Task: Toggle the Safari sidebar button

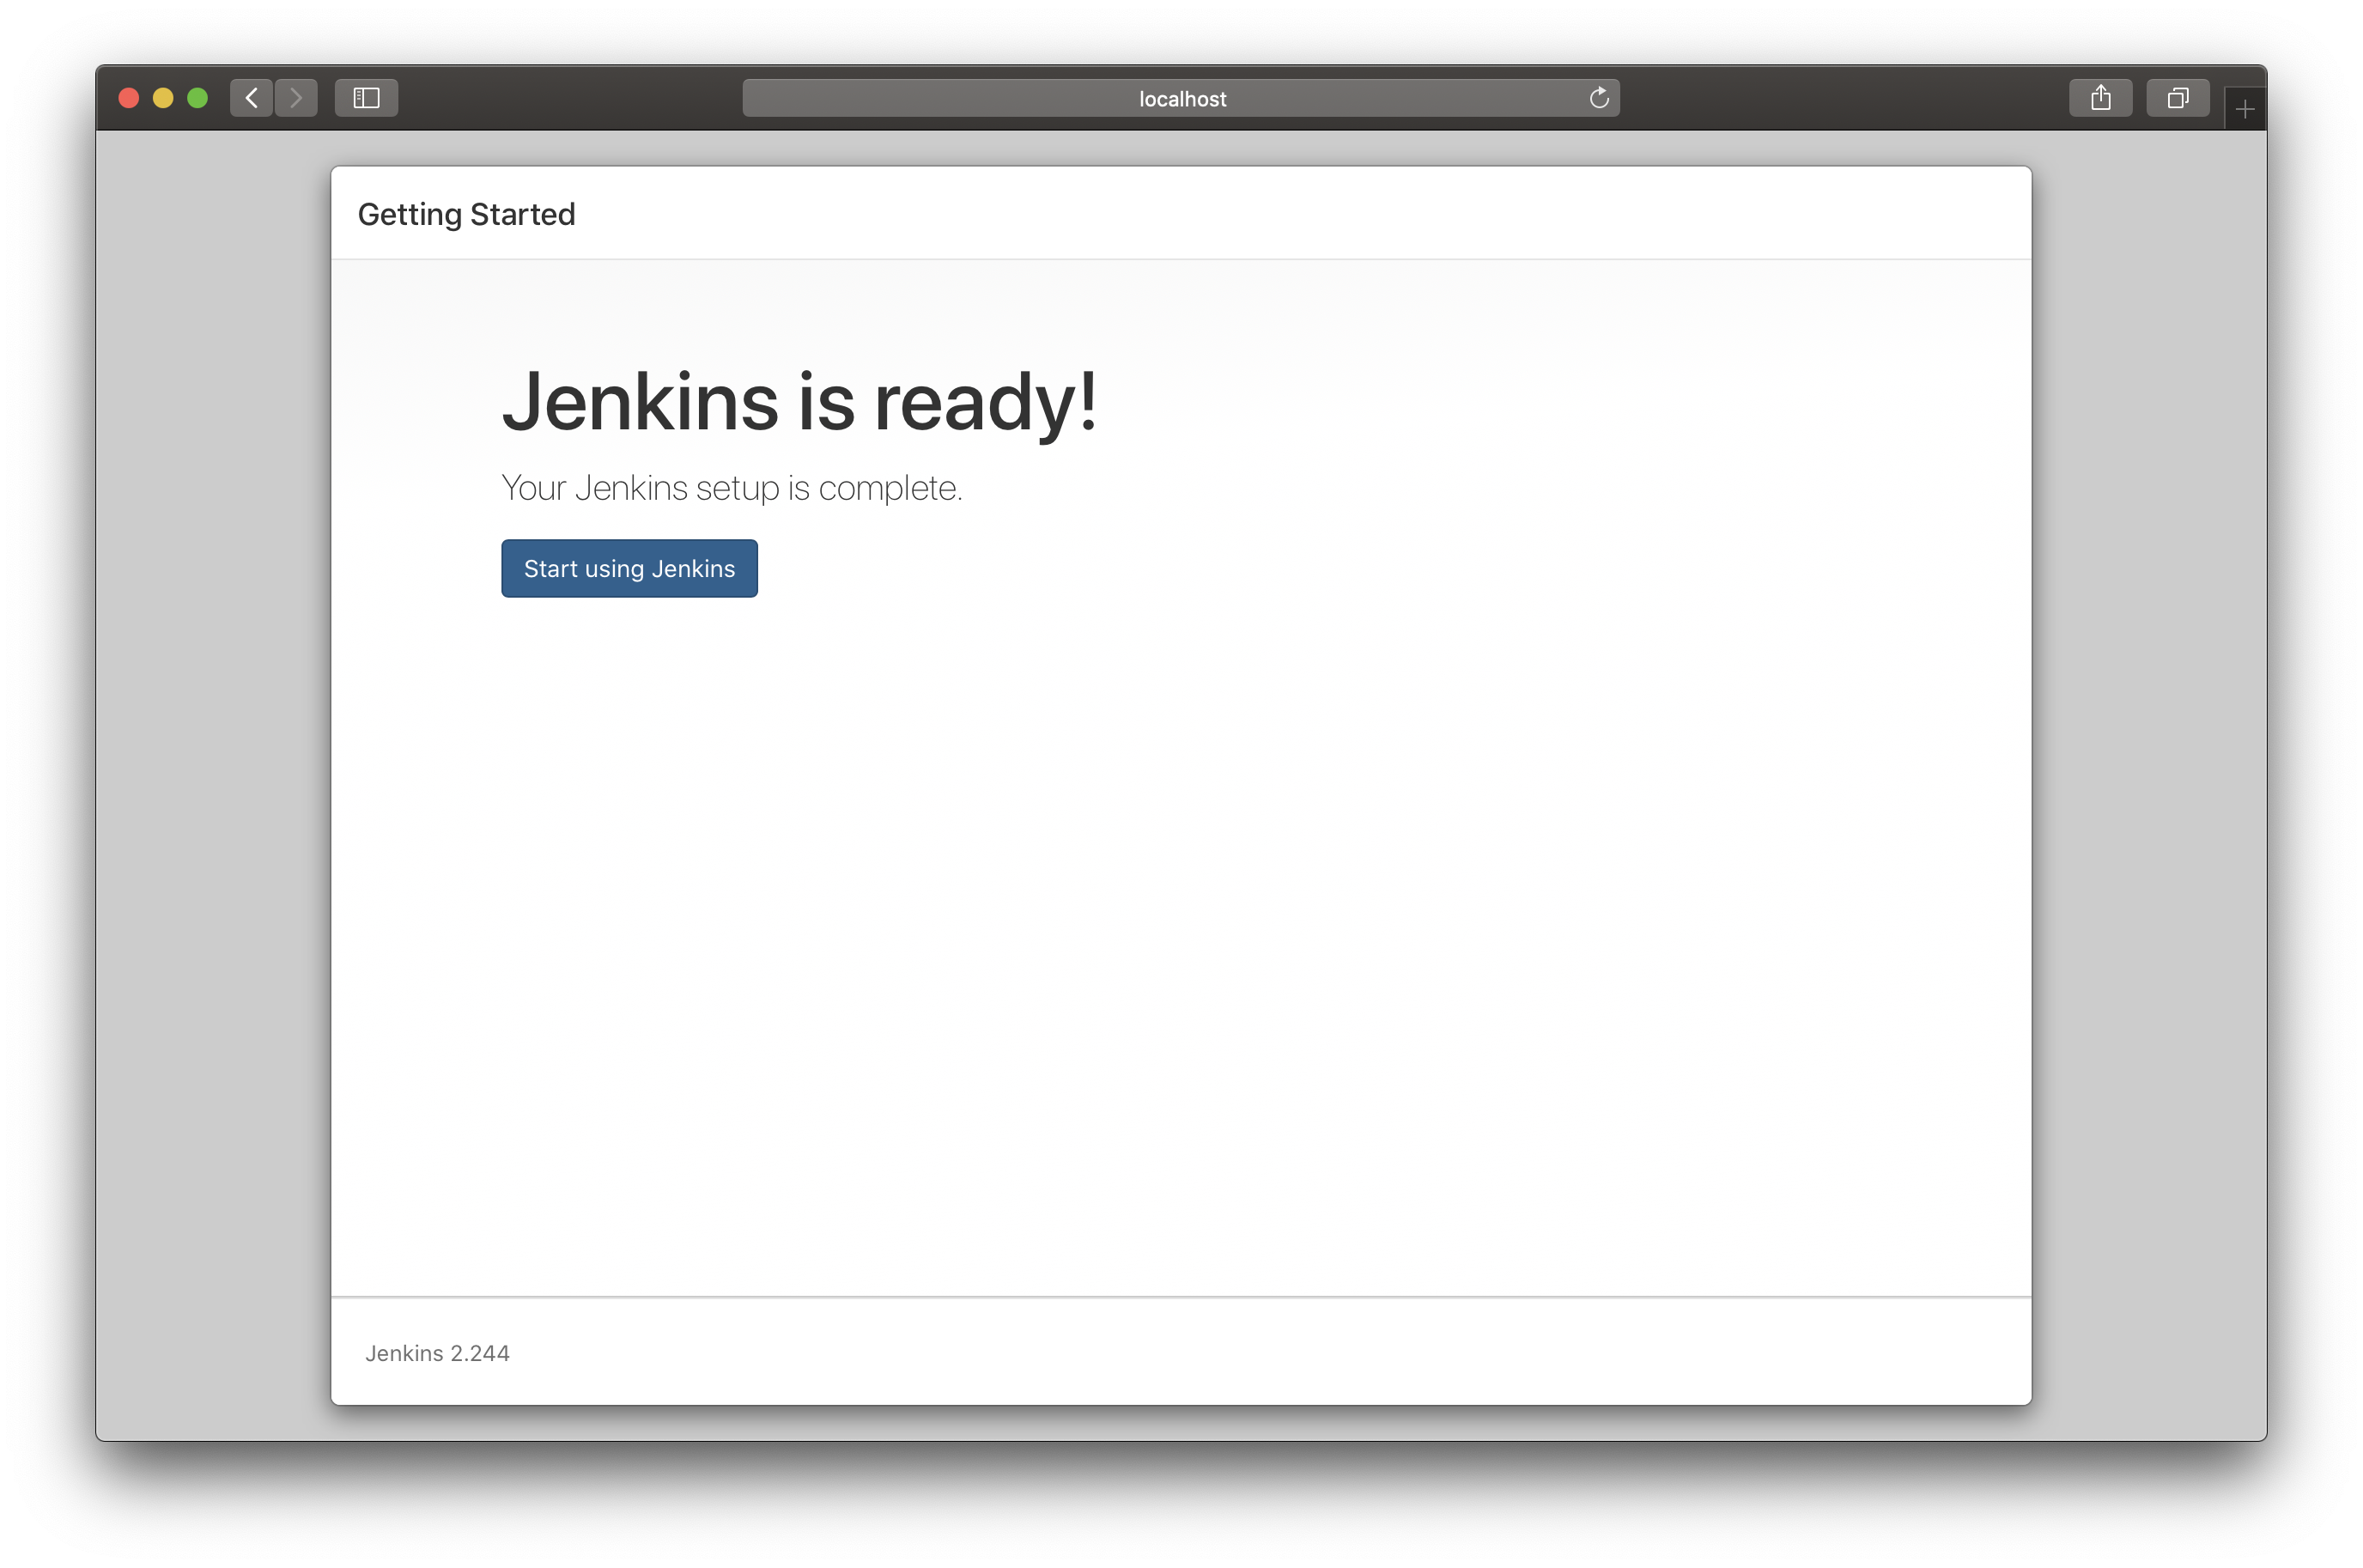Action: coord(366,98)
